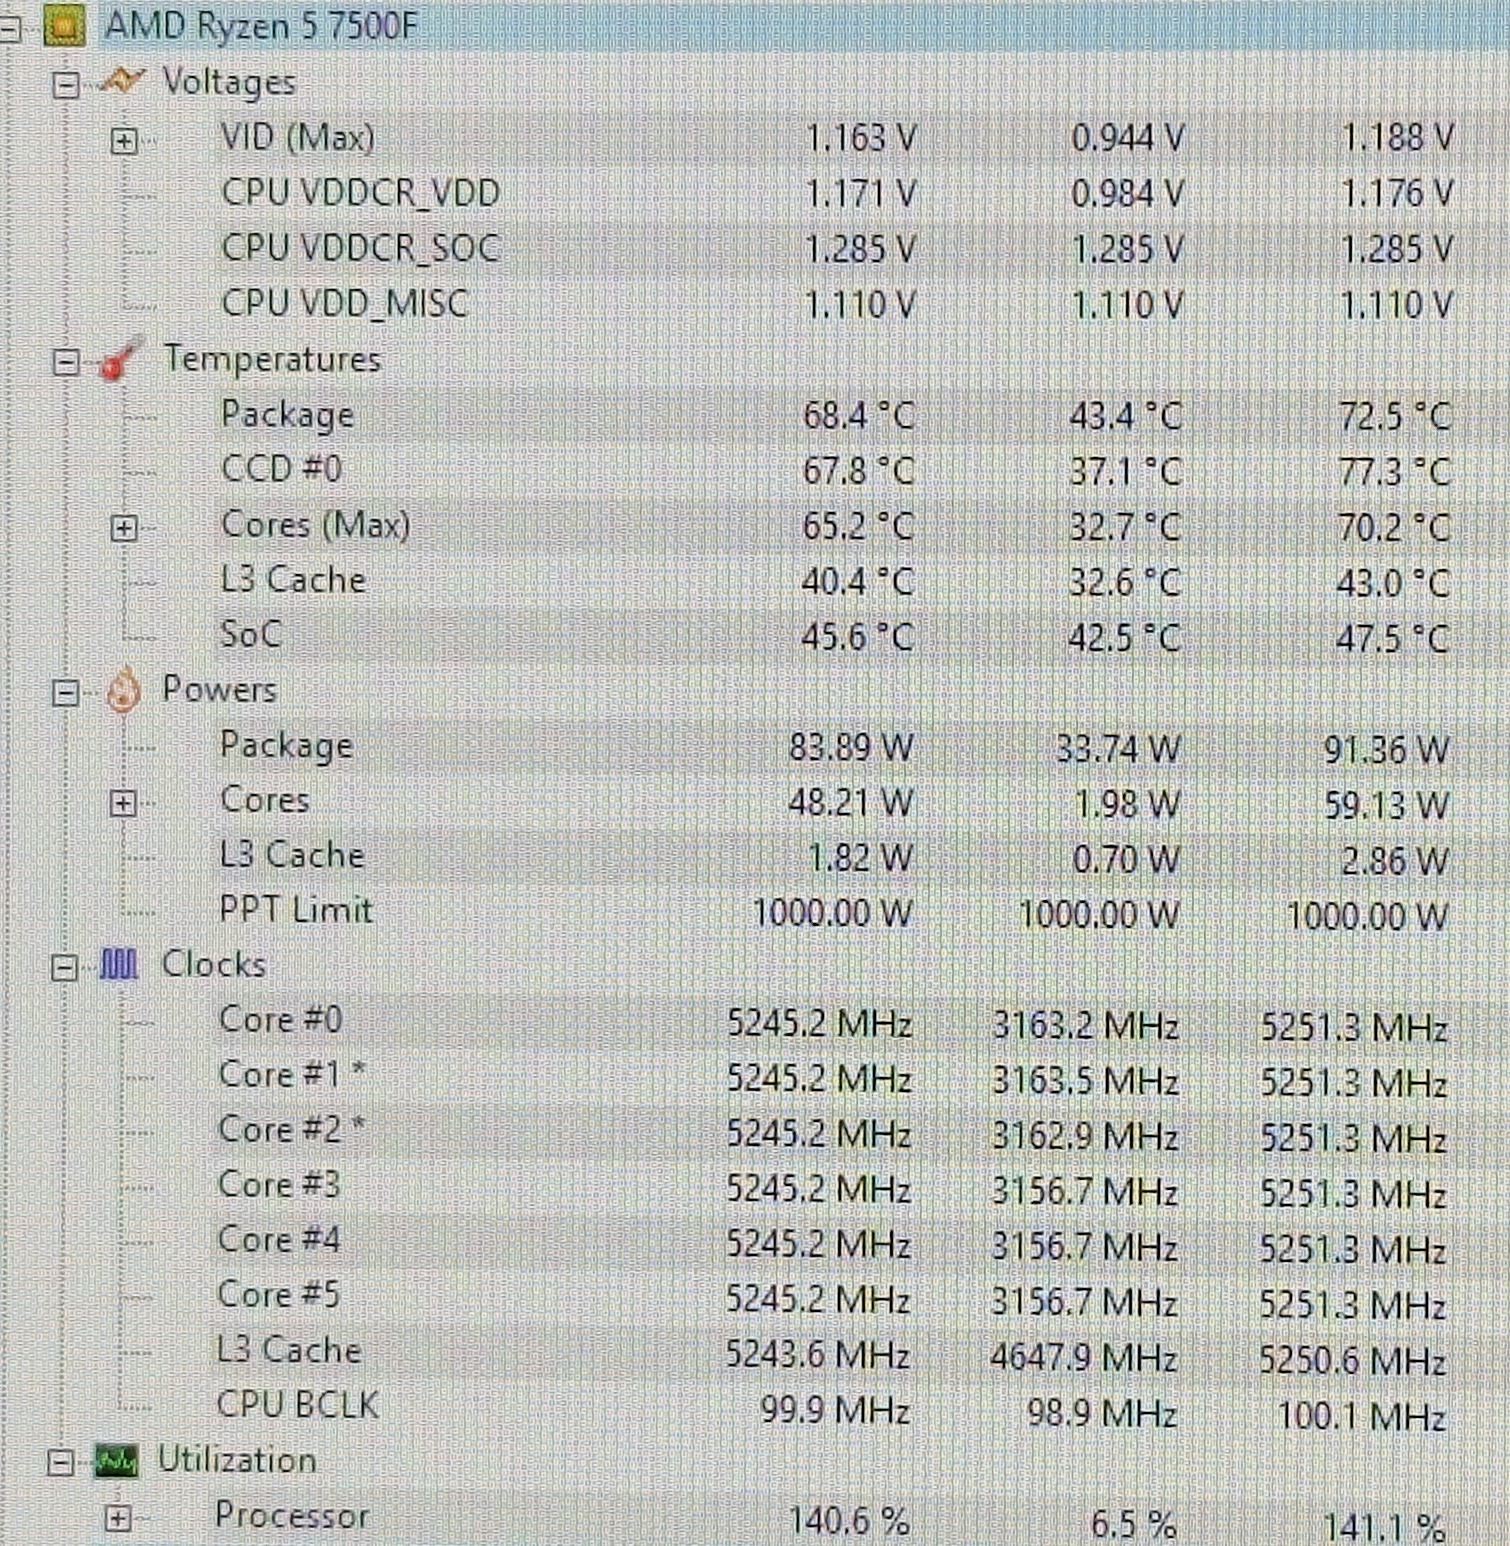This screenshot has width=1510, height=1546.
Task: Expand the Processor utilization row
Action: 118,1519
